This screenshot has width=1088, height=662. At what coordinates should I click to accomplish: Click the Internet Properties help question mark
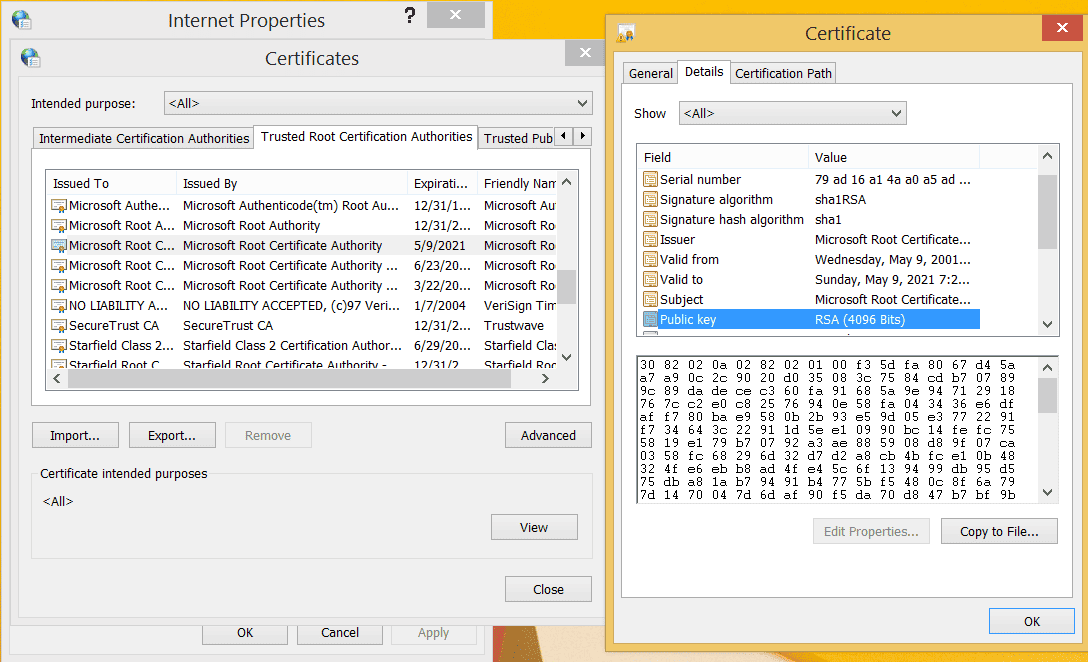(x=410, y=15)
